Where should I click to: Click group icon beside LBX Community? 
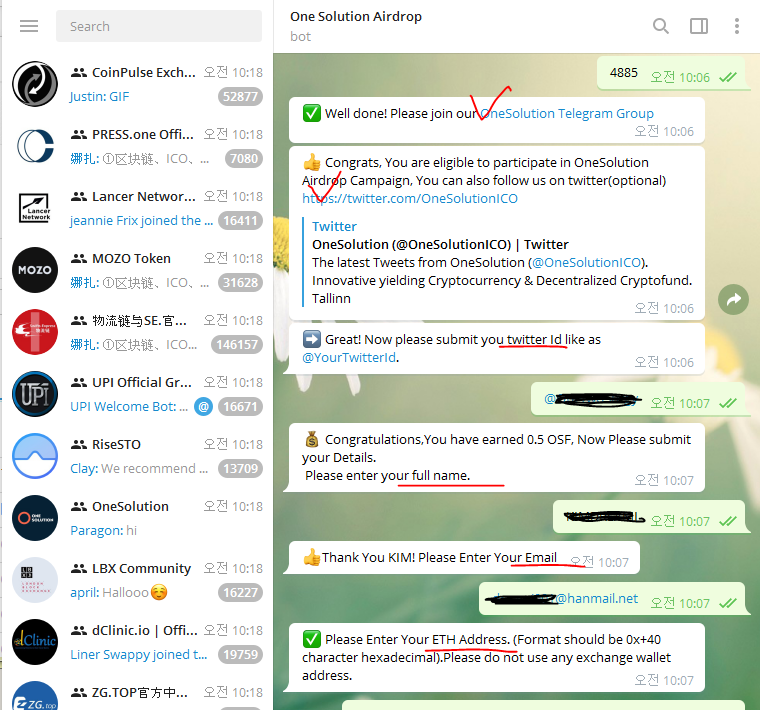79,569
